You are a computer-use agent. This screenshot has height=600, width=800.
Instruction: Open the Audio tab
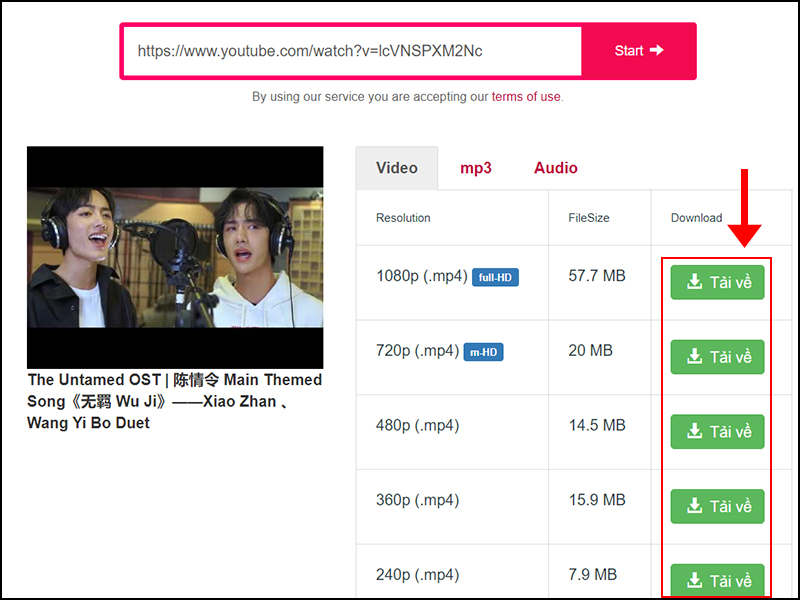555,168
